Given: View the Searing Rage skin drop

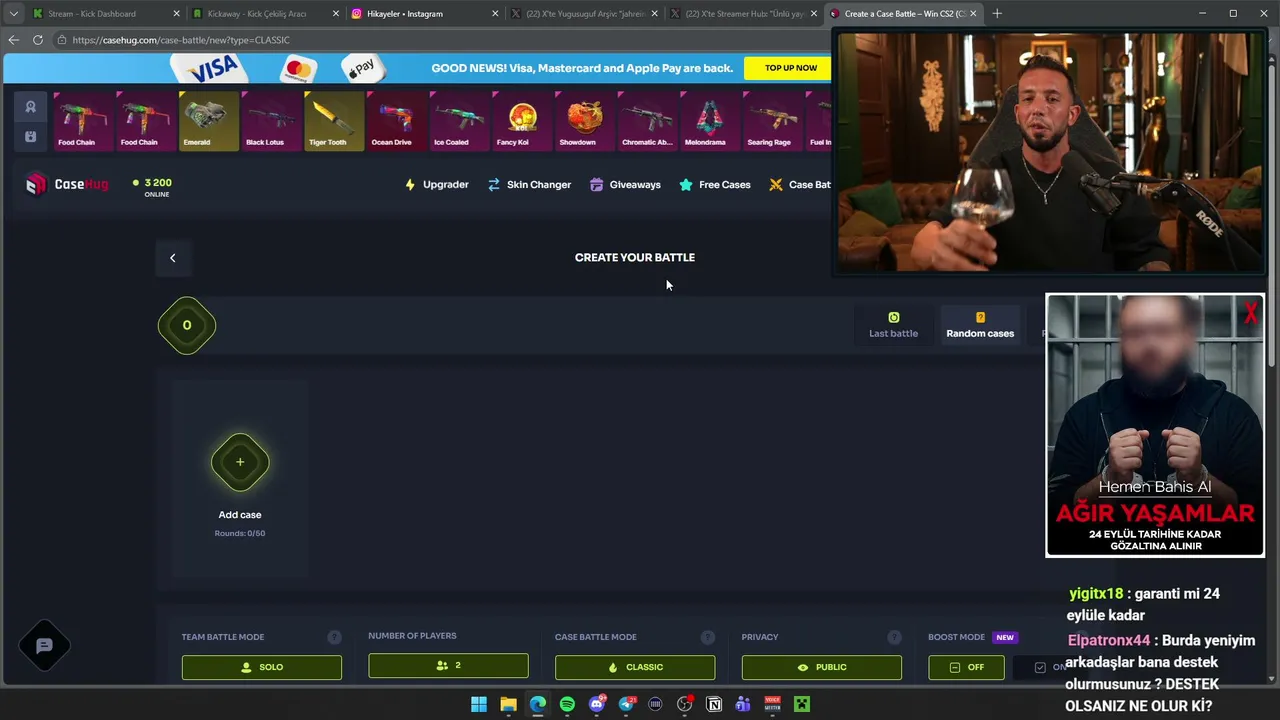Looking at the screenshot, I should tap(773, 121).
